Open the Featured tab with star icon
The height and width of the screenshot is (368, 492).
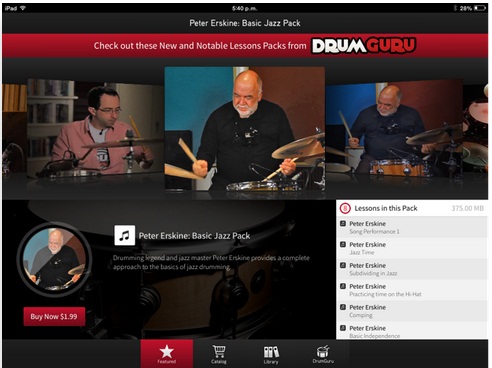(x=167, y=354)
